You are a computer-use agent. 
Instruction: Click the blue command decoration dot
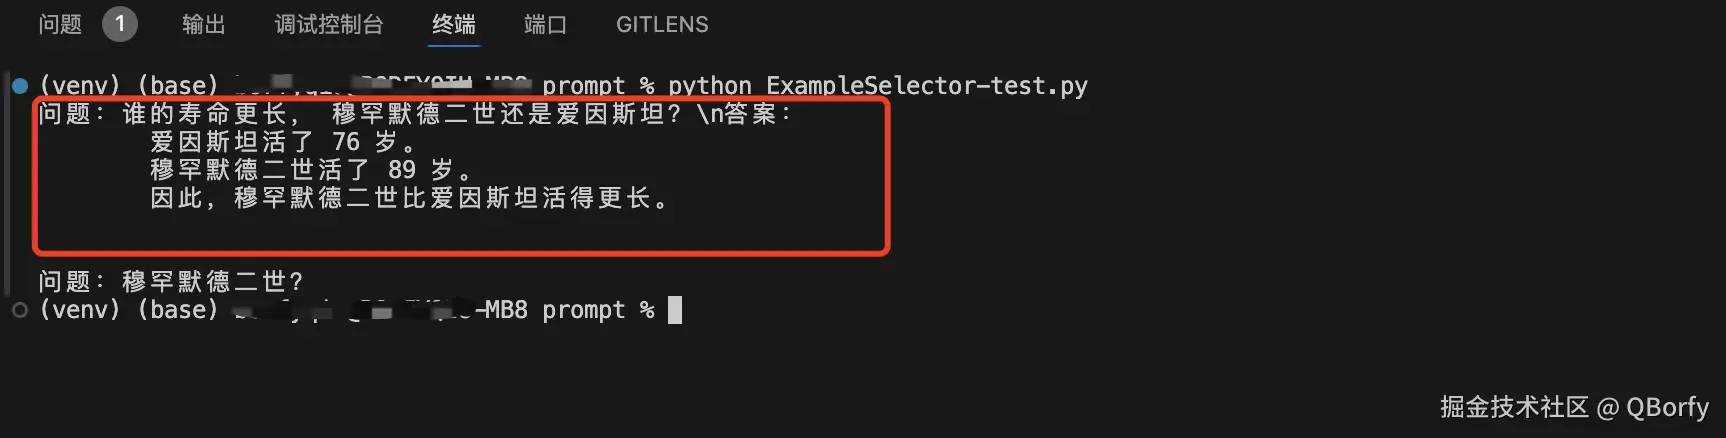click(20, 86)
